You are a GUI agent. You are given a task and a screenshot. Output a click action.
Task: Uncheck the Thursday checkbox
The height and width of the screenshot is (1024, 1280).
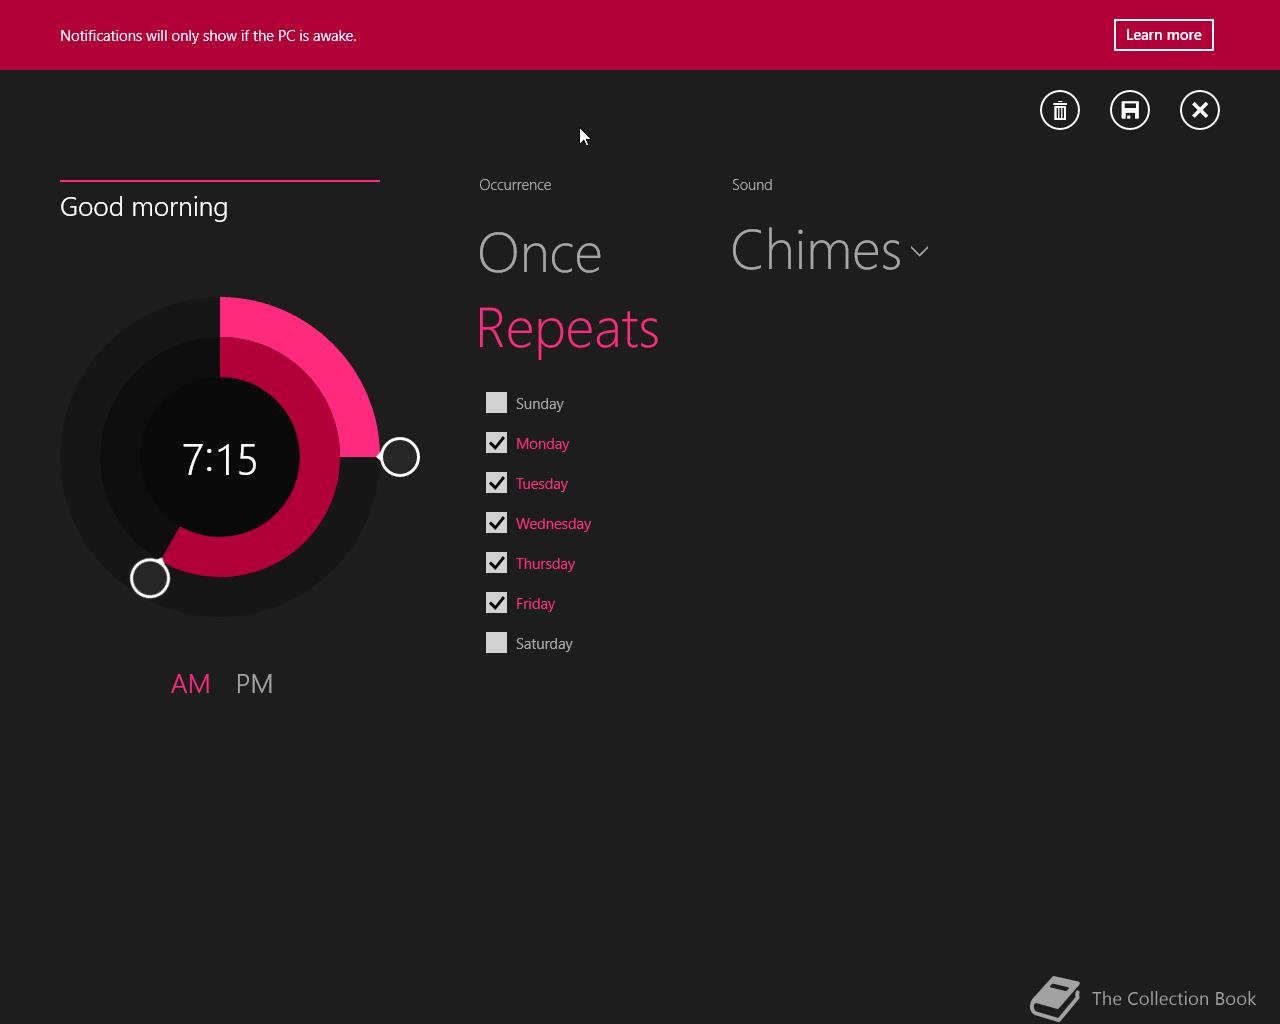pyautogui.click(x=496, y=563)
